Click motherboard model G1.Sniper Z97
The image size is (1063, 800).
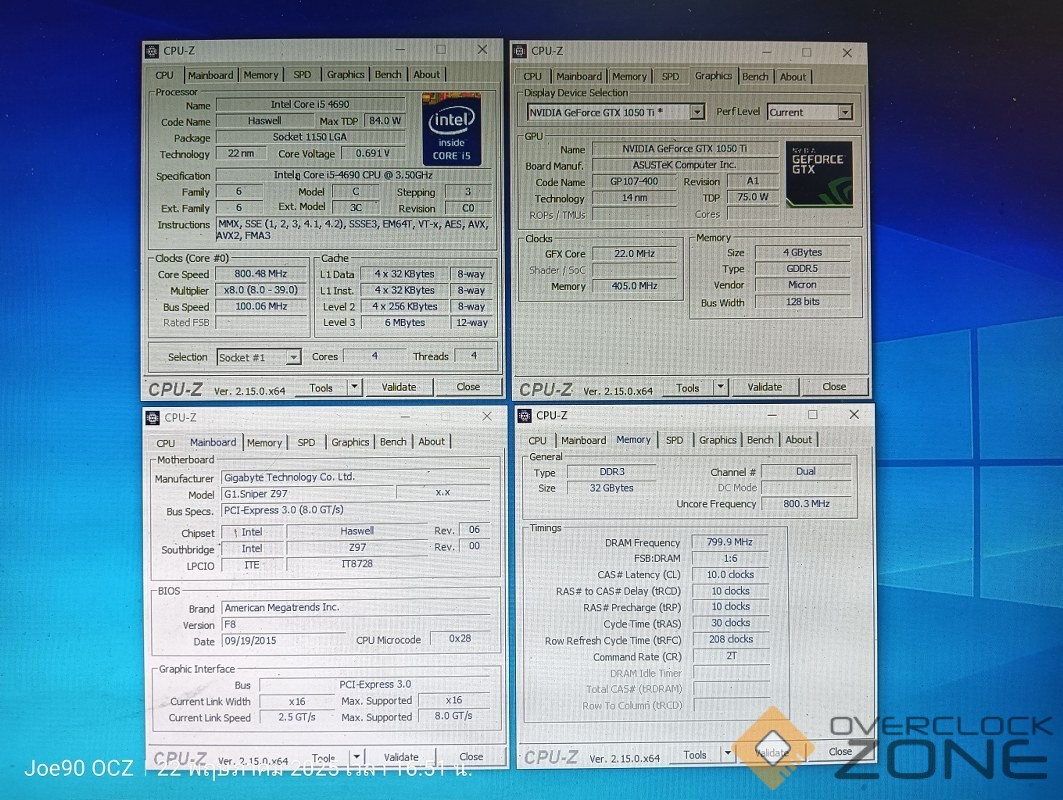[x=307, y=494]
